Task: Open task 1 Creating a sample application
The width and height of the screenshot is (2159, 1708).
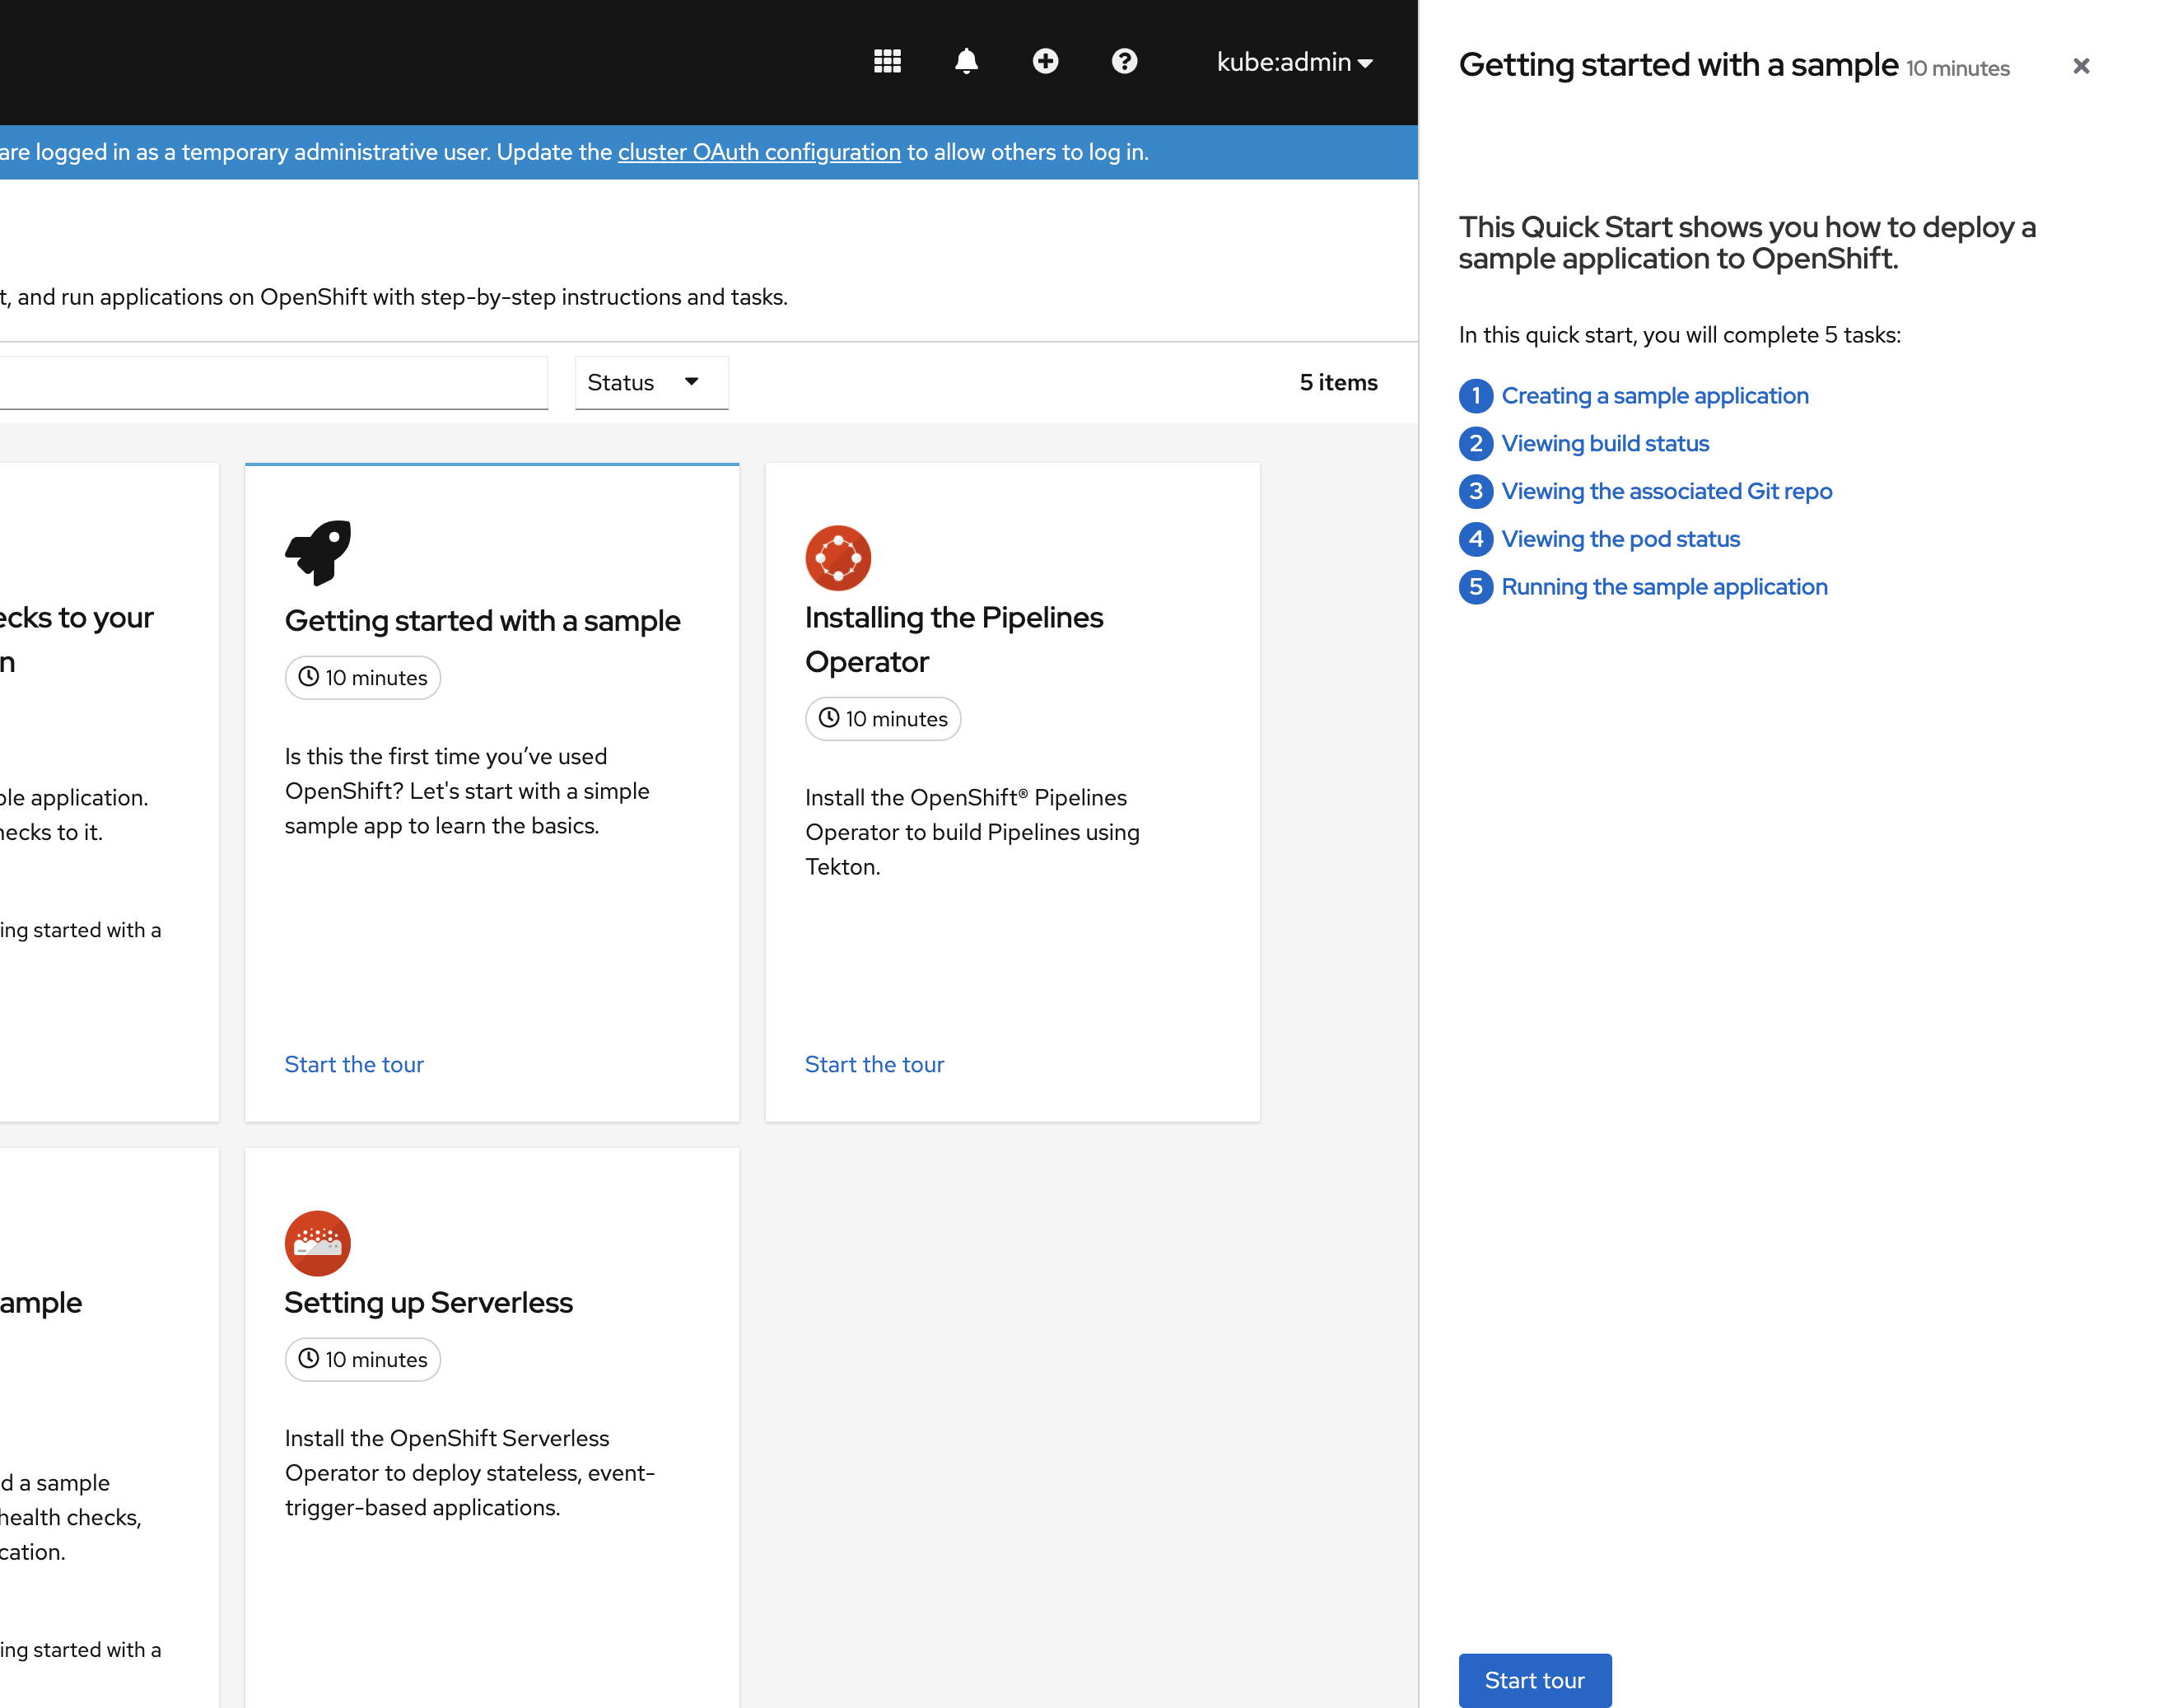Action: [x=1654, y=396]
